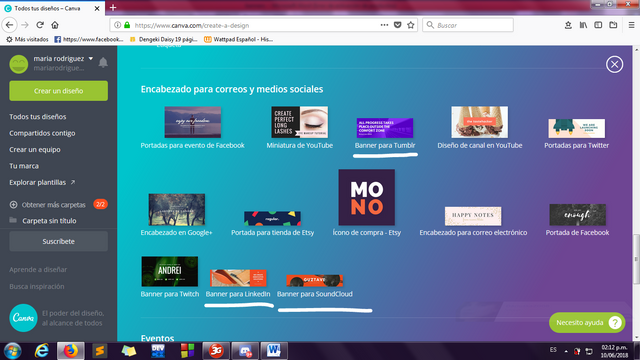
Task: Open Más visitados bookmarks folder
Action: pos(27,39)
